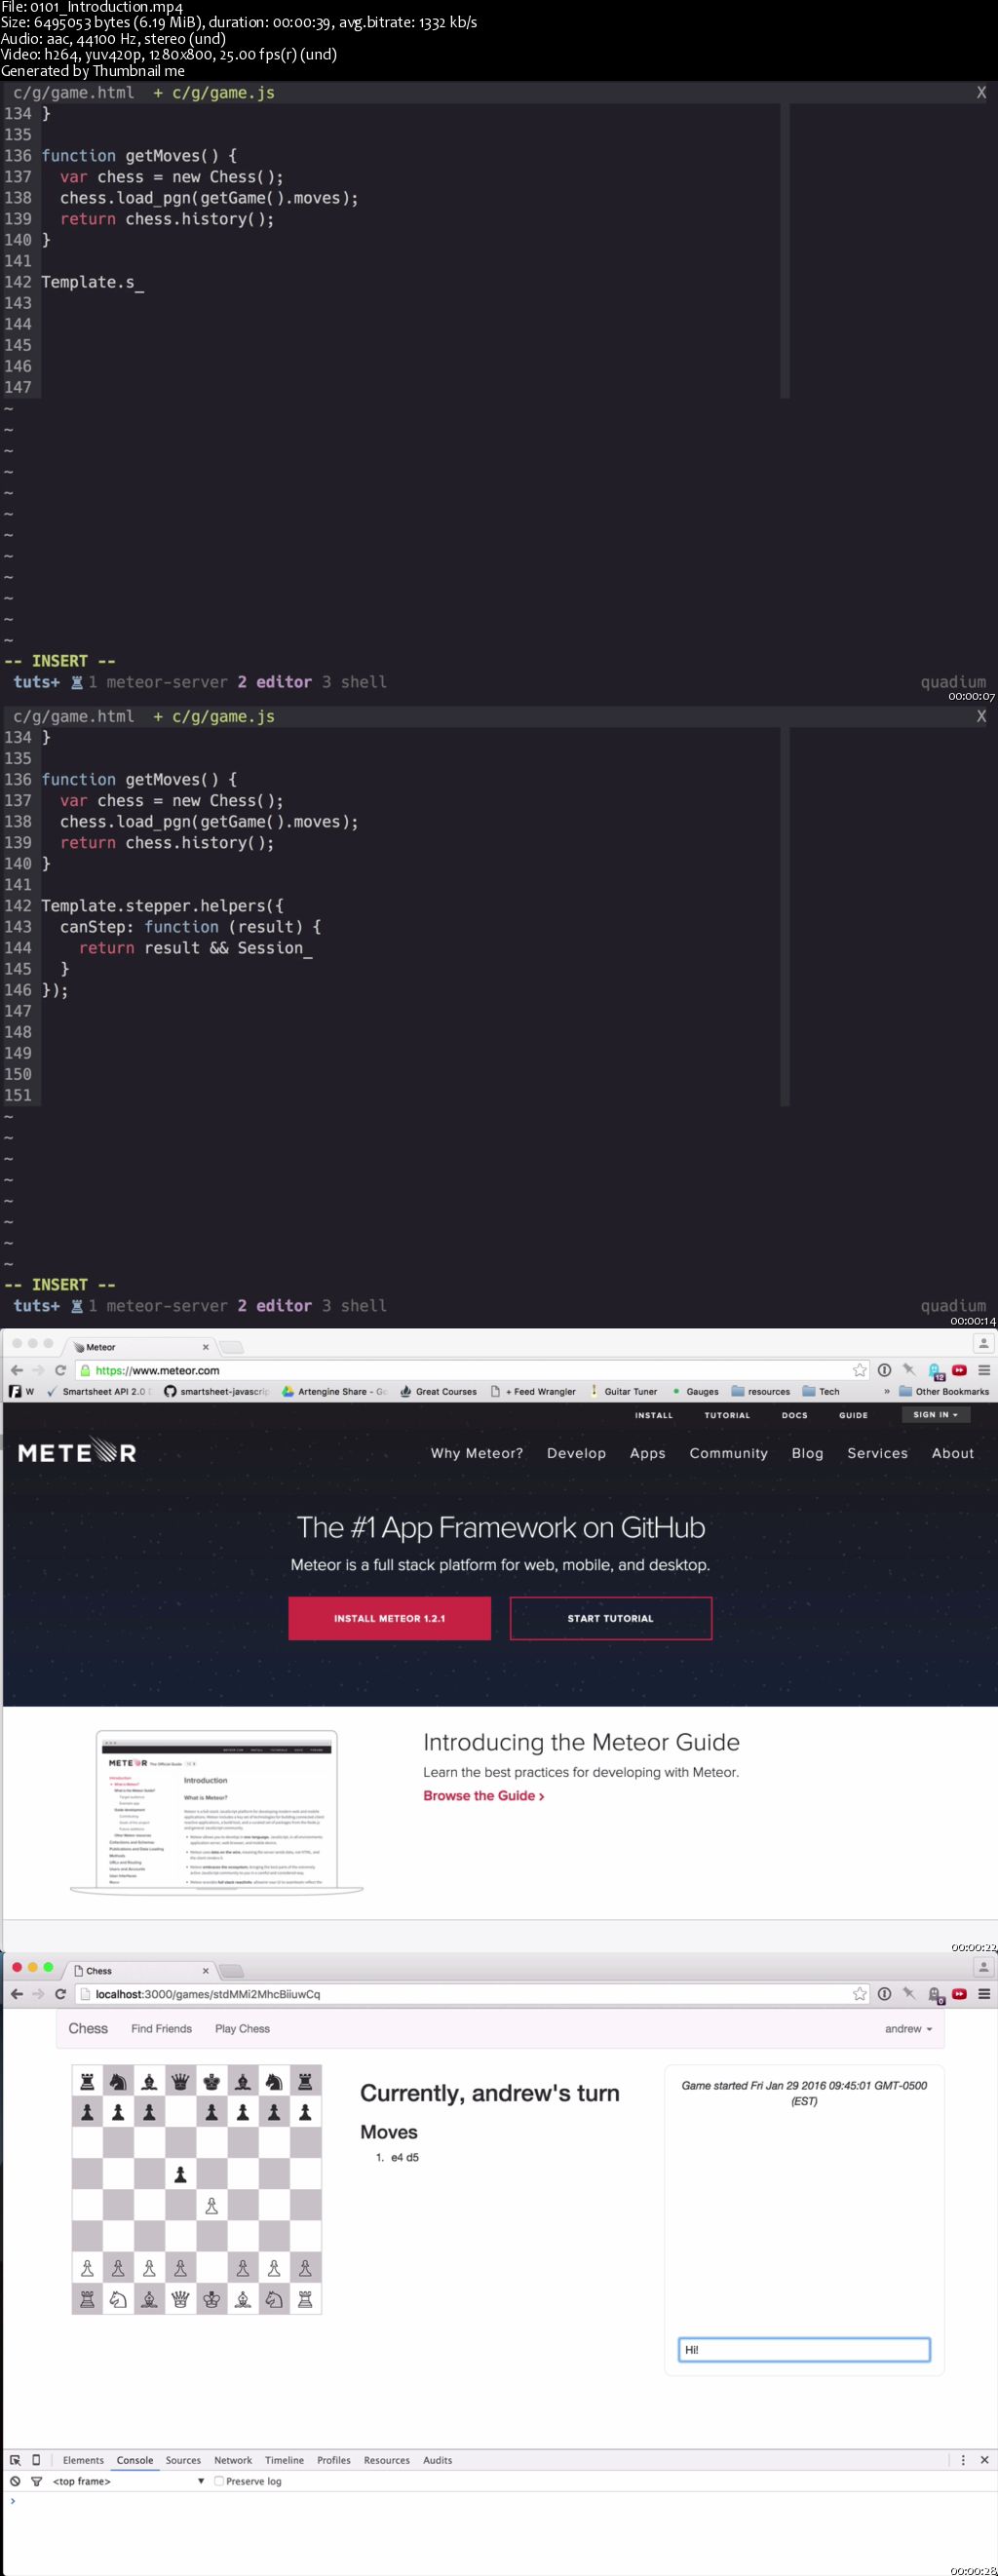Show hidden bookmarks with the » chevron
This screenshot has height=2576, width=998.
click(886, 1391)
